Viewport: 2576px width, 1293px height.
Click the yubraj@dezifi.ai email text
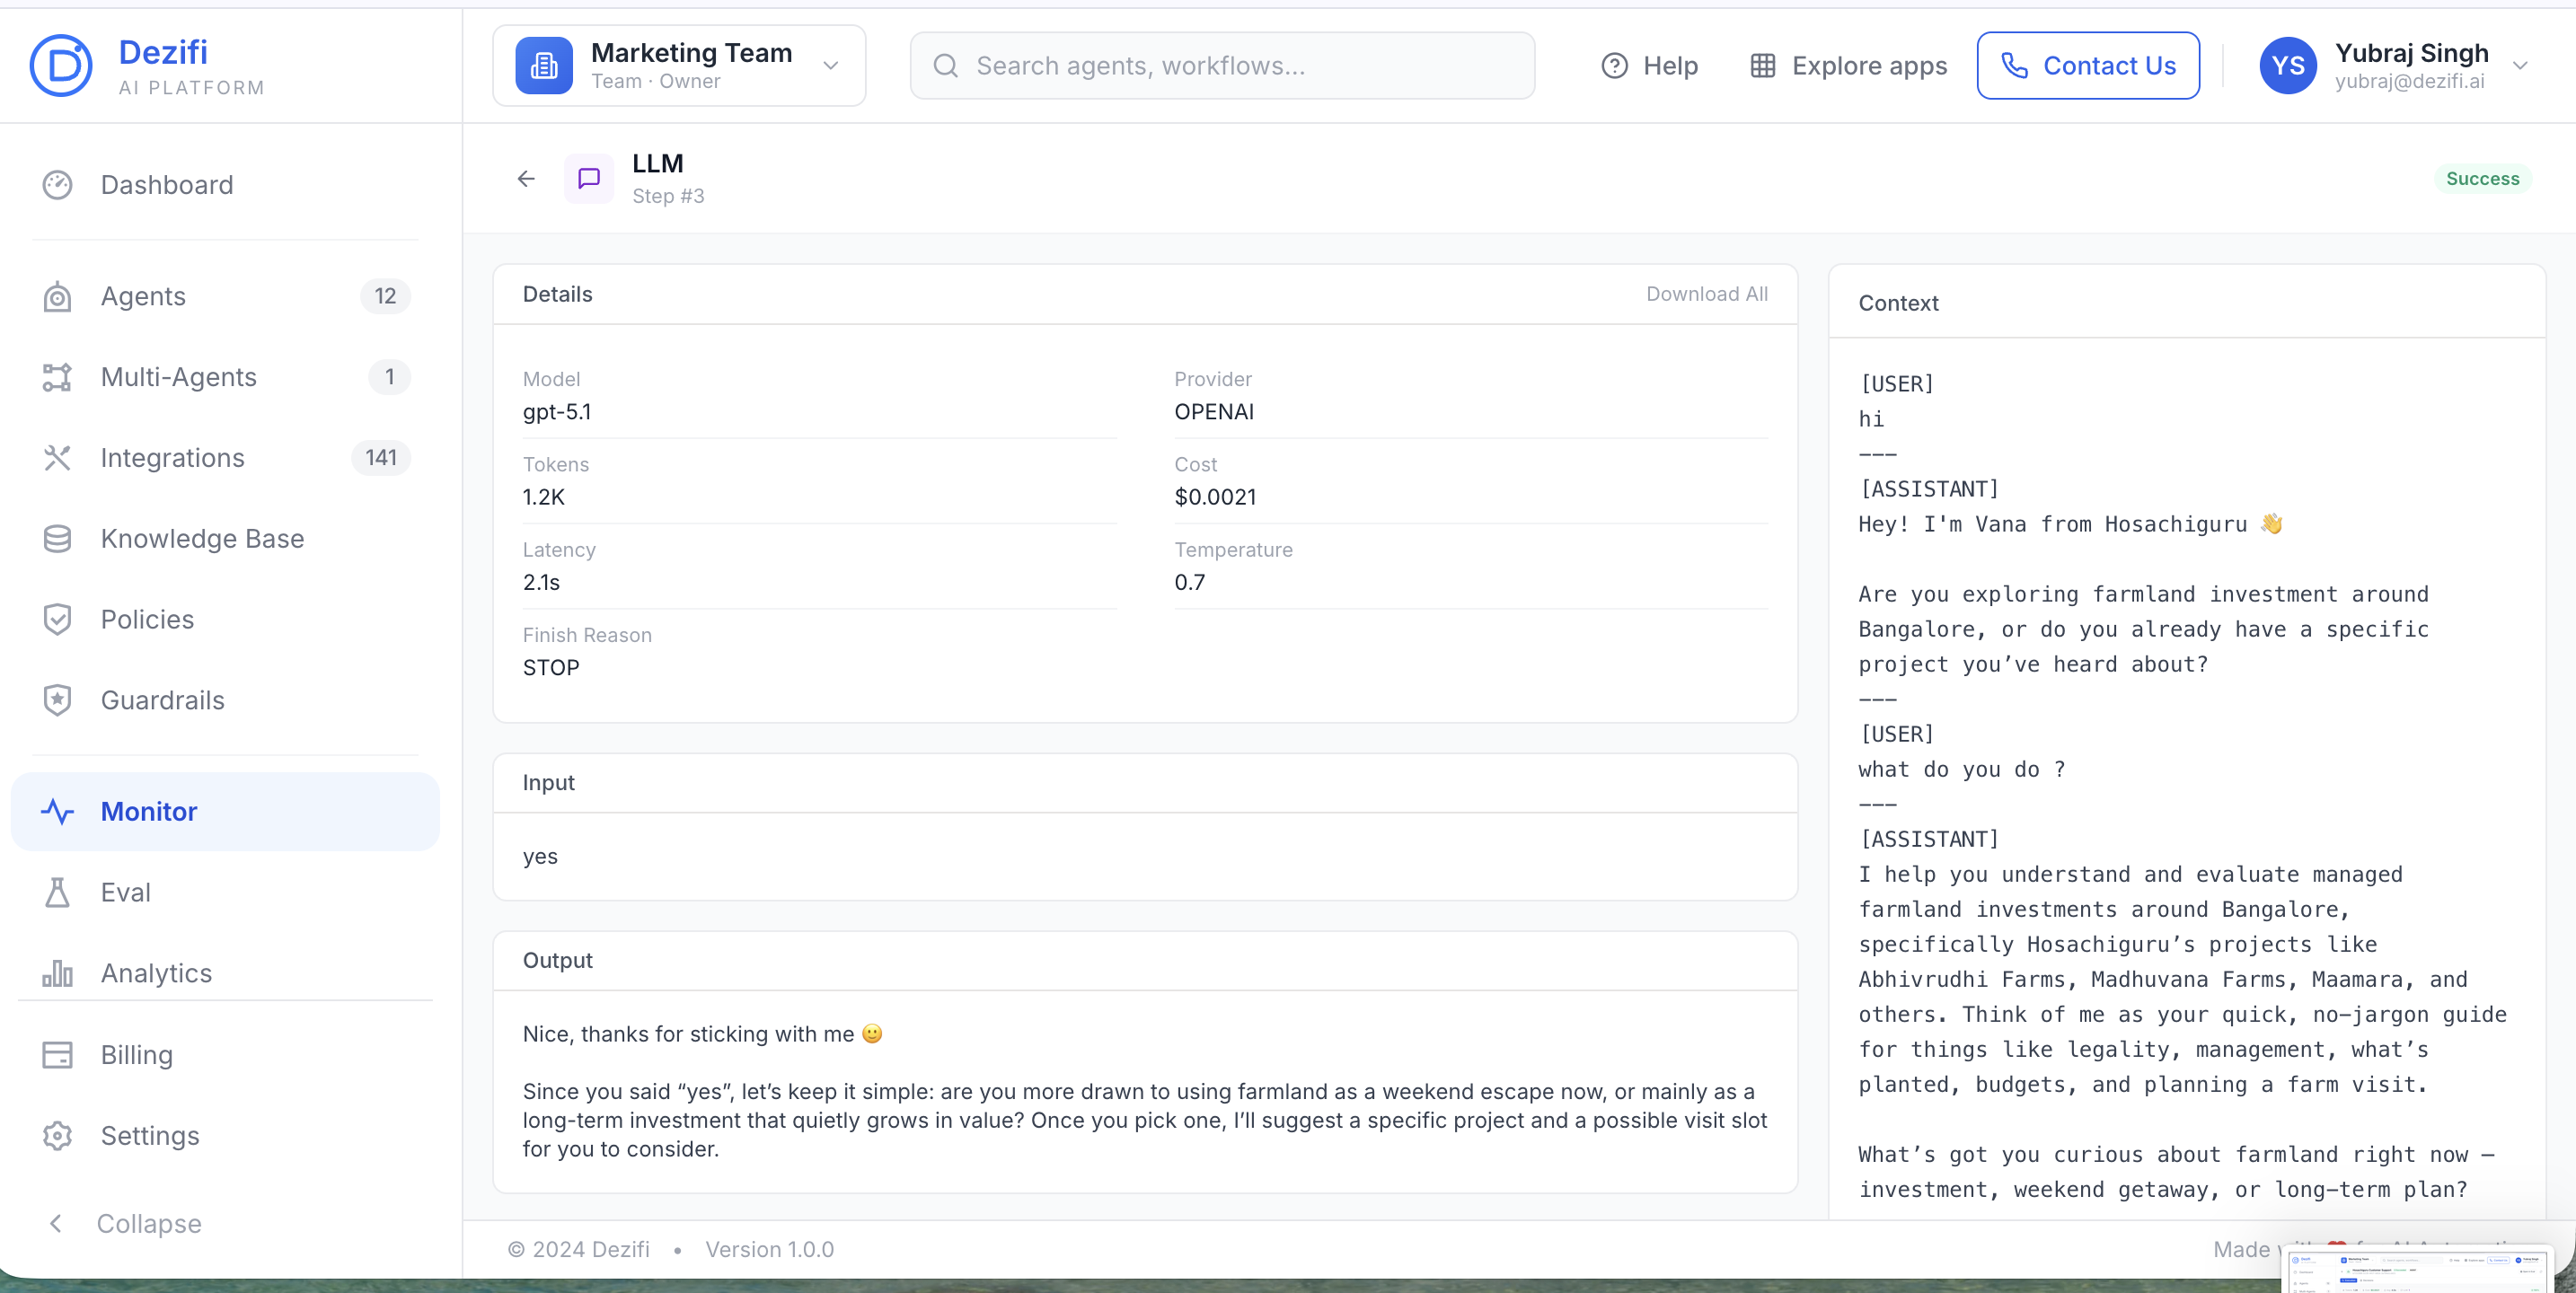[2410, 82]
